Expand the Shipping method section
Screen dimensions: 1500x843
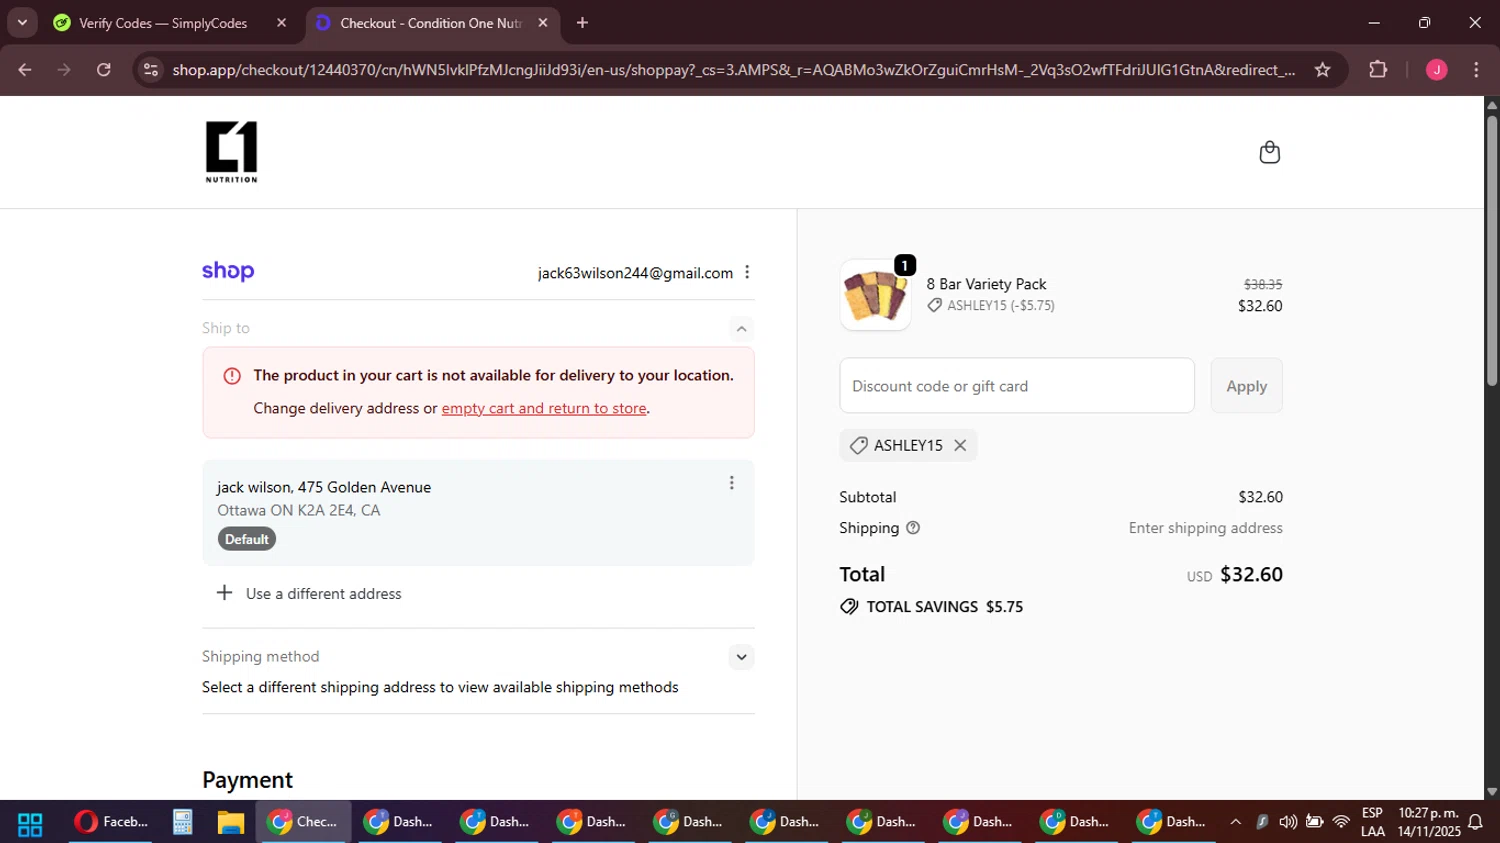point(741,657)
